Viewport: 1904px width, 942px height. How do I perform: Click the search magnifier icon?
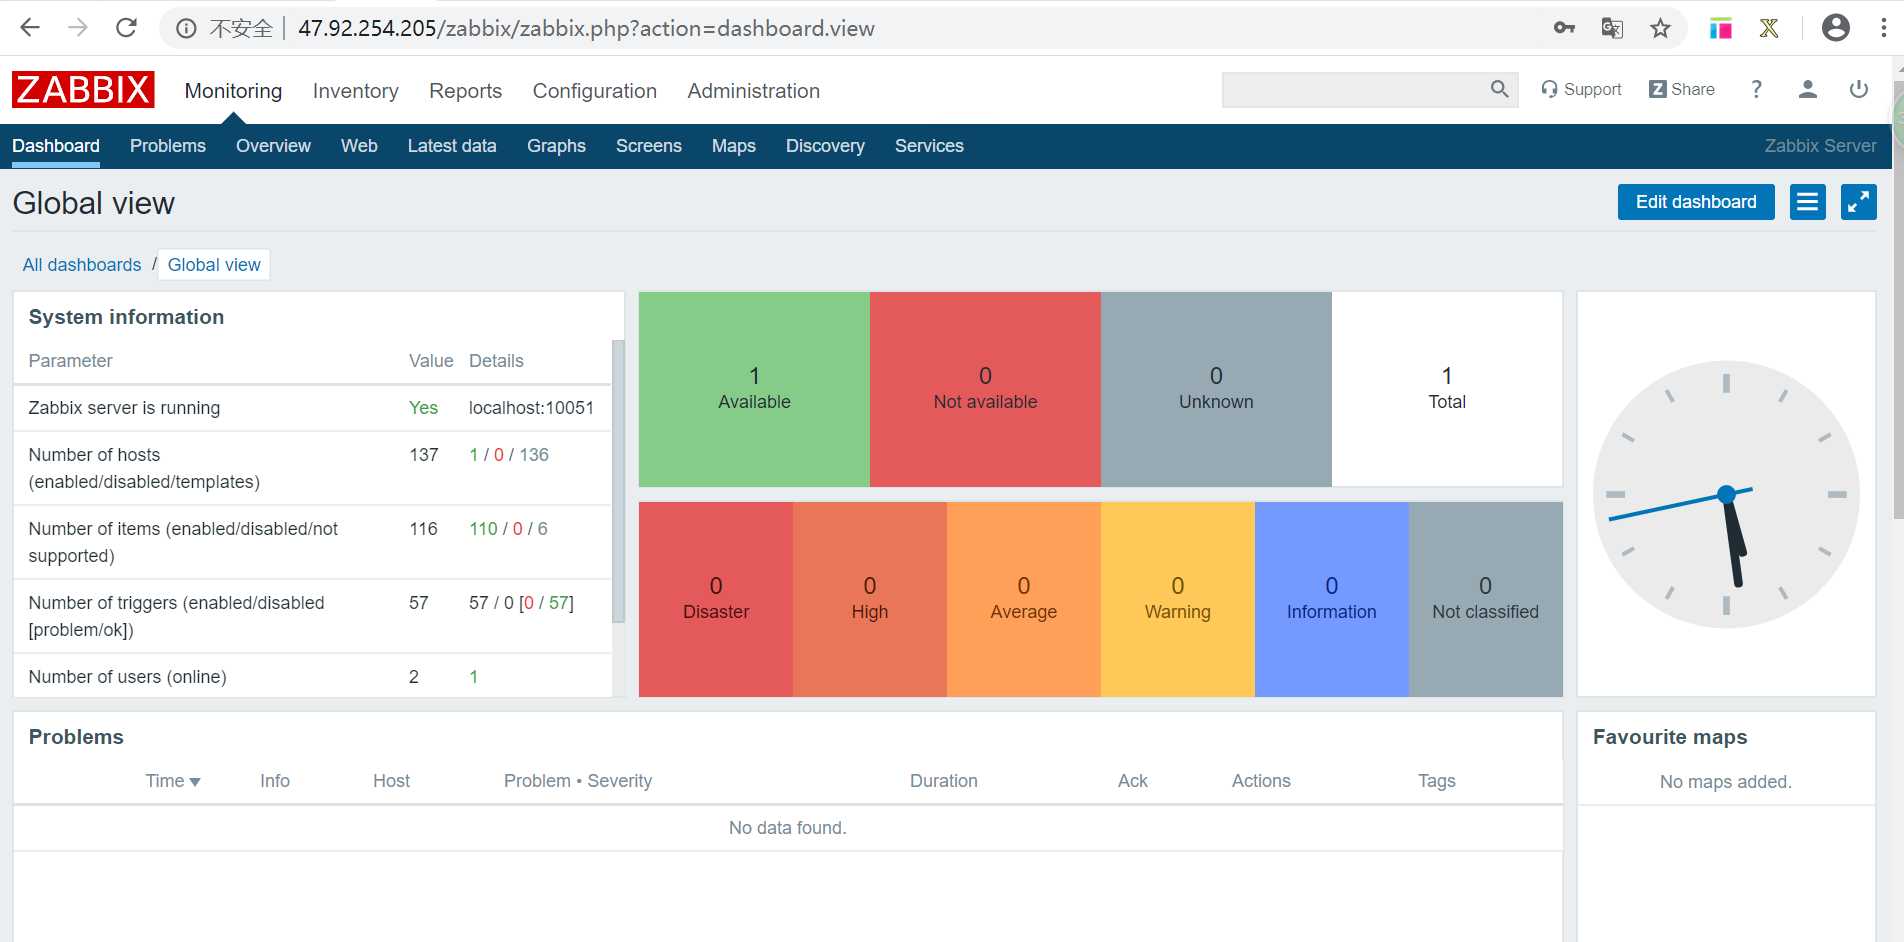(x=1499, y=89)
